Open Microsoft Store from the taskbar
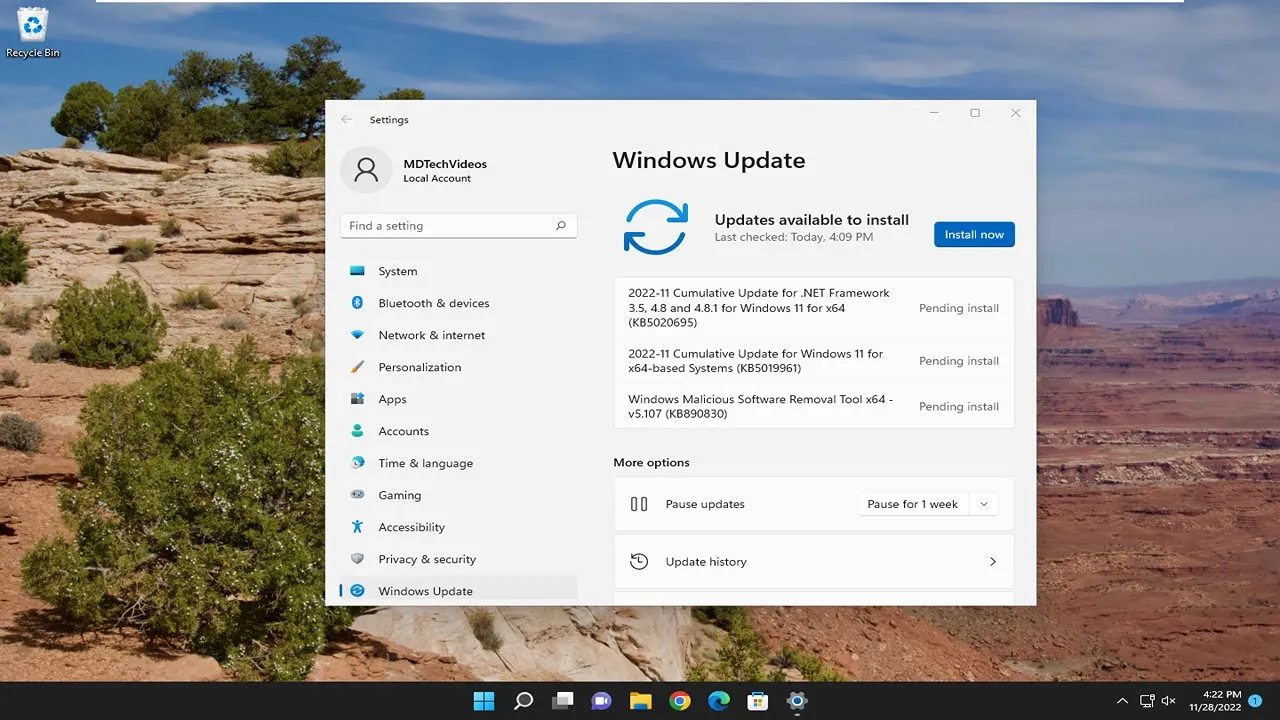 pyautogui.click(x=758, y=701)
